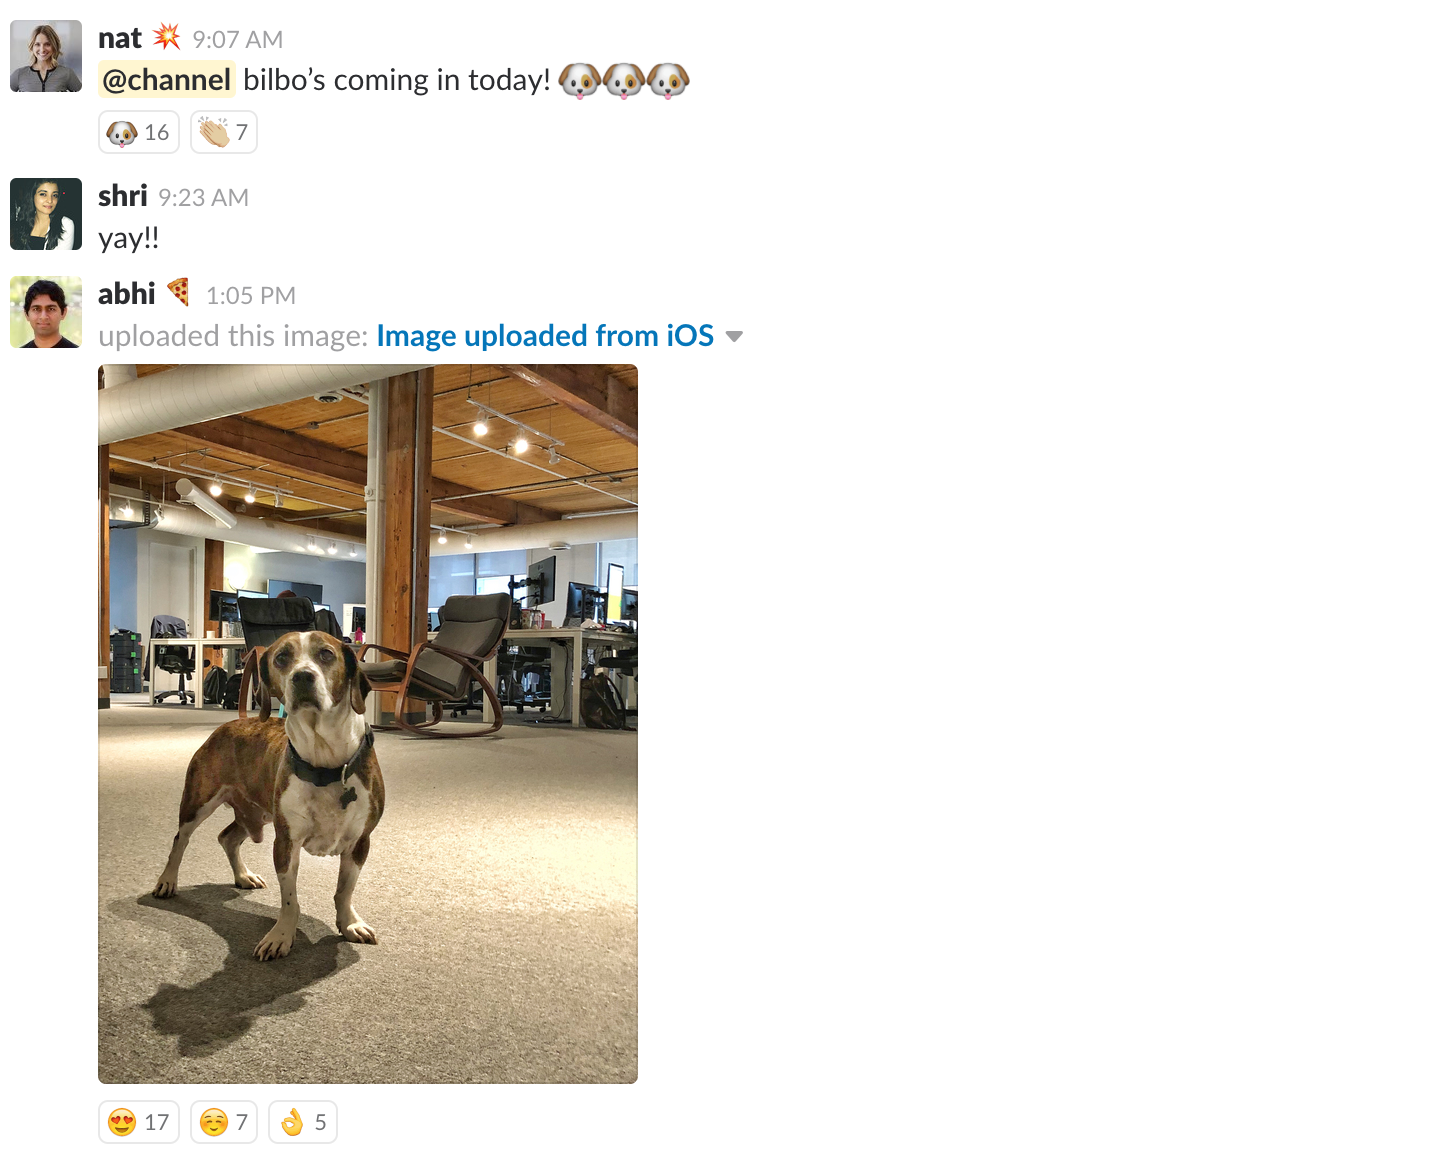Open abhi's username link
This screenshot has width=1446, height=1162.
pos(127,294)
